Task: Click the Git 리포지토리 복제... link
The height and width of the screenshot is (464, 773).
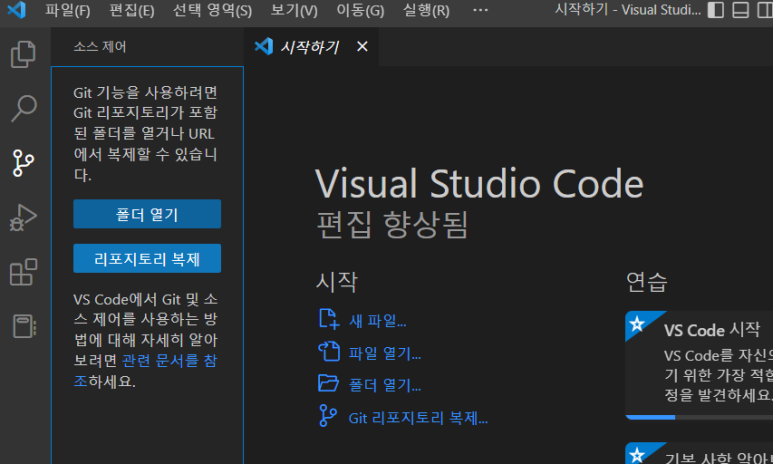Action: (418, 418)
